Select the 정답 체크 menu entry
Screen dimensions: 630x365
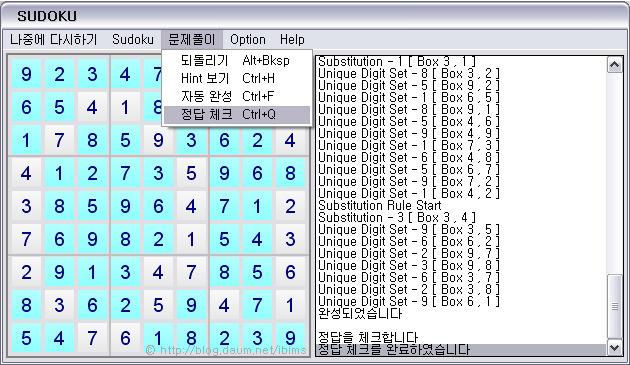coord(237,115)
